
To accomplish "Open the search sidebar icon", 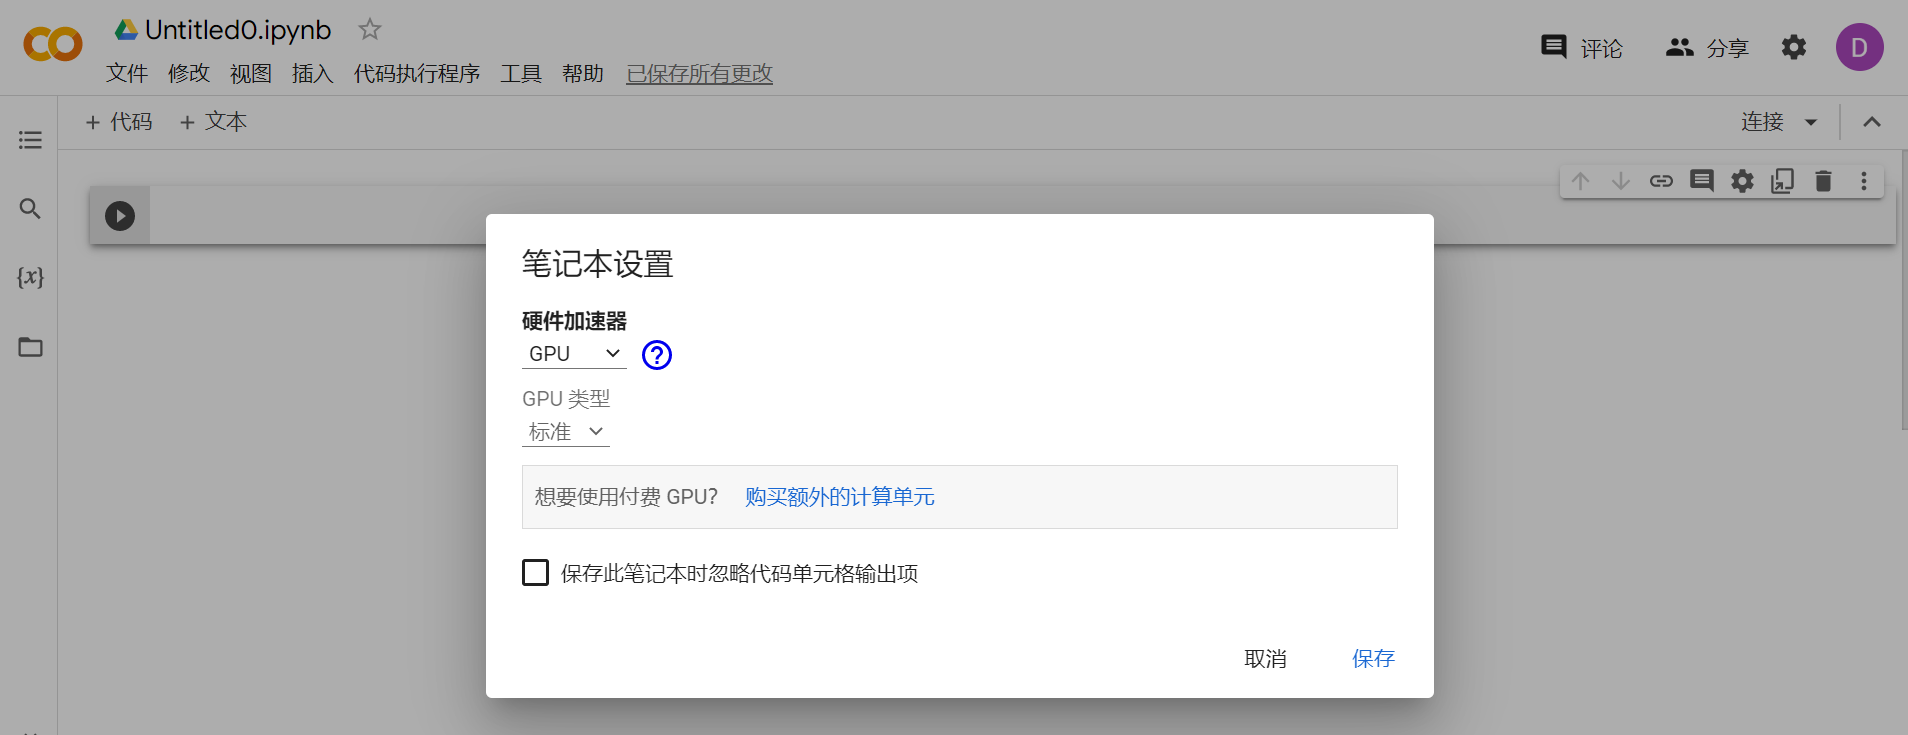I will [x=30, y=208].
